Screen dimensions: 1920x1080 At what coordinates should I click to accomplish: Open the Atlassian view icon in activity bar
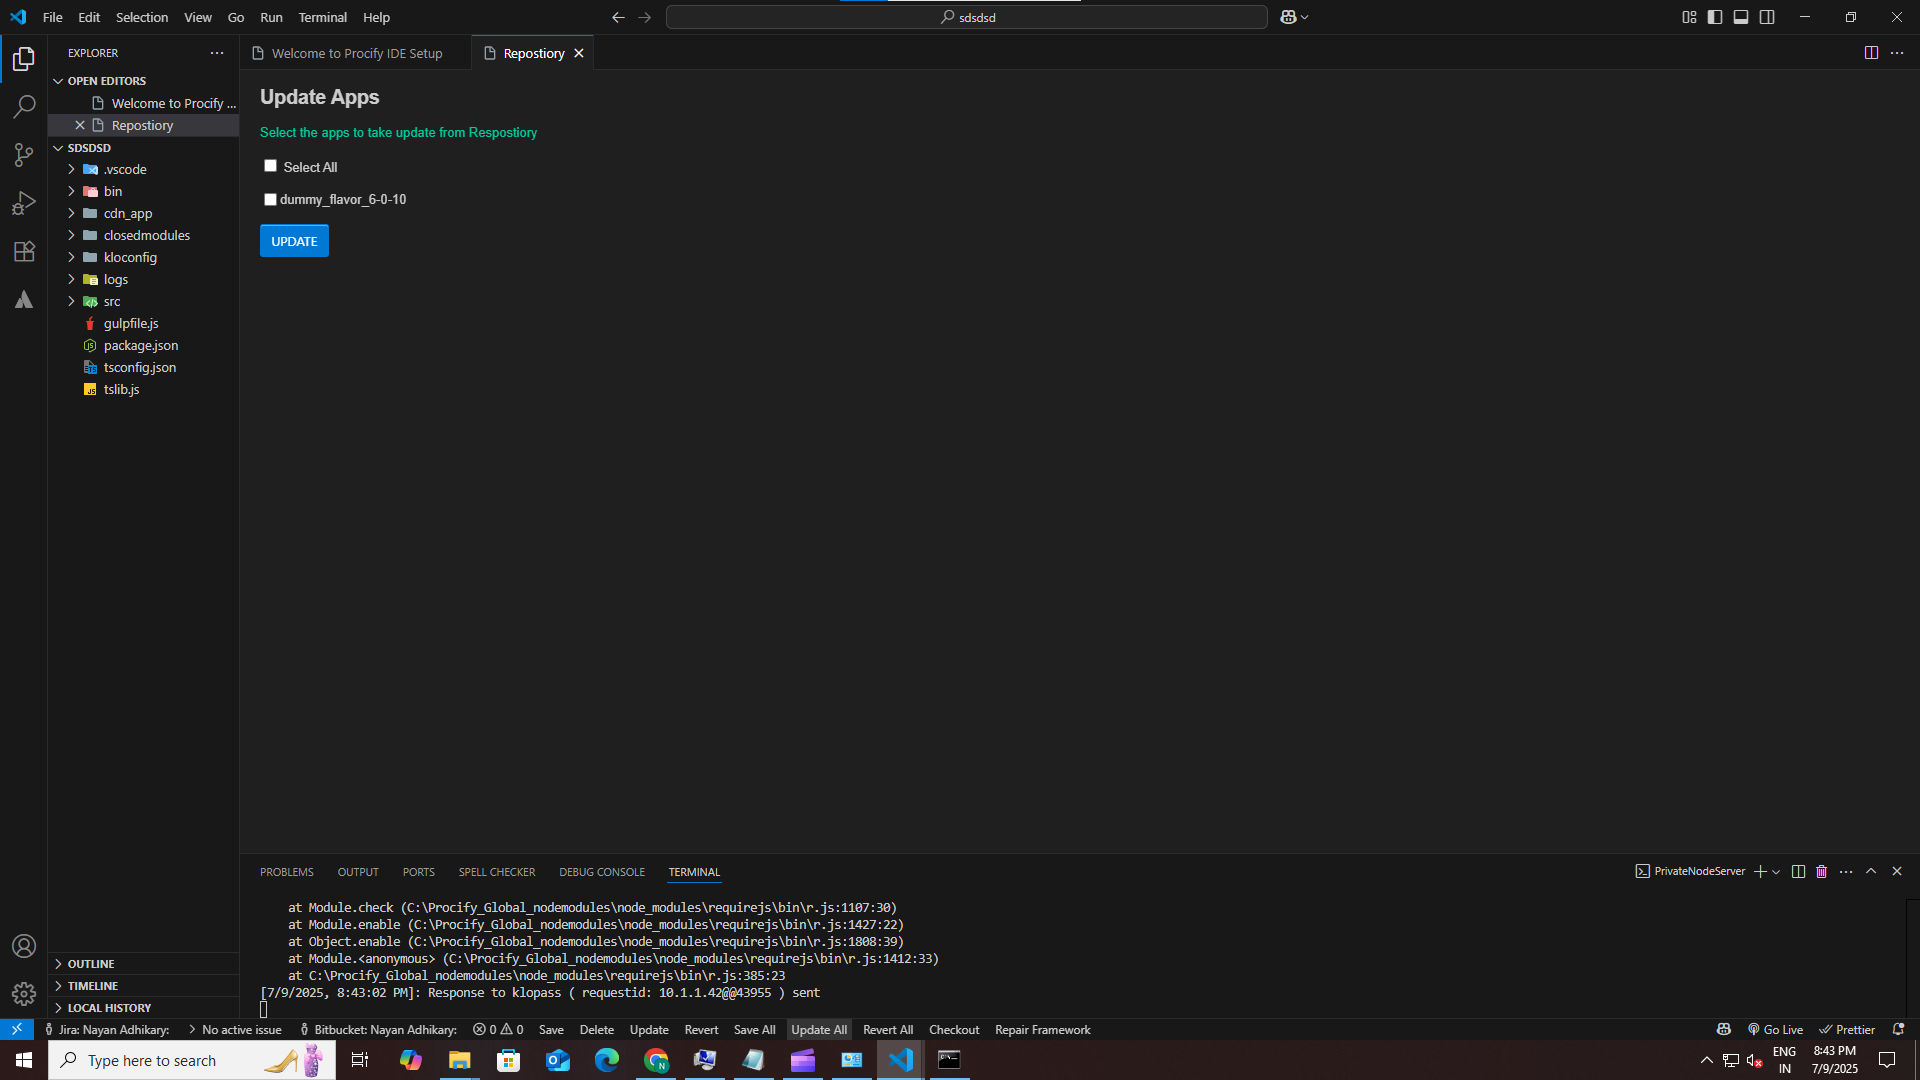24,299
